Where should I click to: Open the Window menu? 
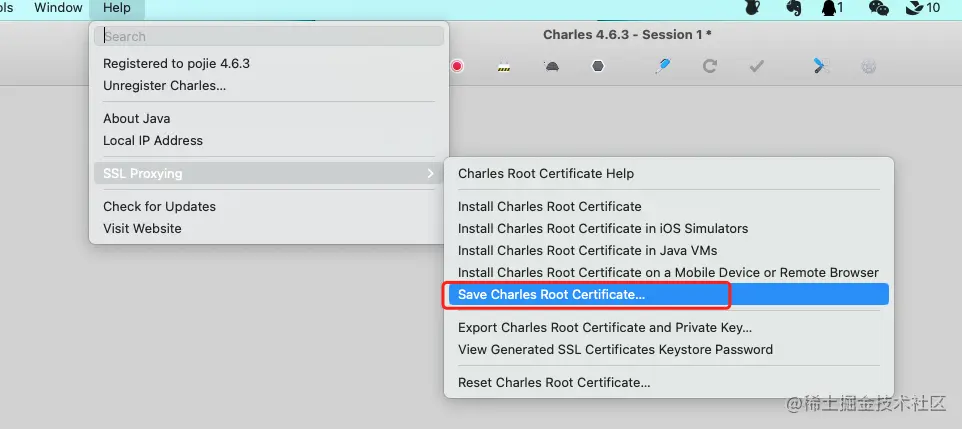click(x=58, y=8)
